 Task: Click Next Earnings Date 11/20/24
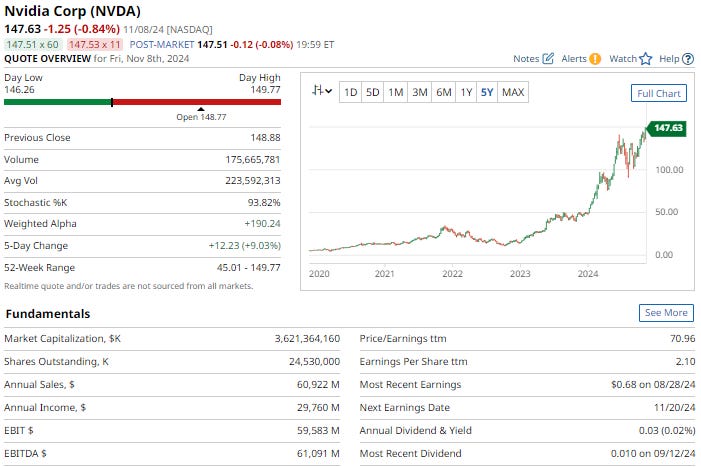pyautogui.click(x=674, y=408)
